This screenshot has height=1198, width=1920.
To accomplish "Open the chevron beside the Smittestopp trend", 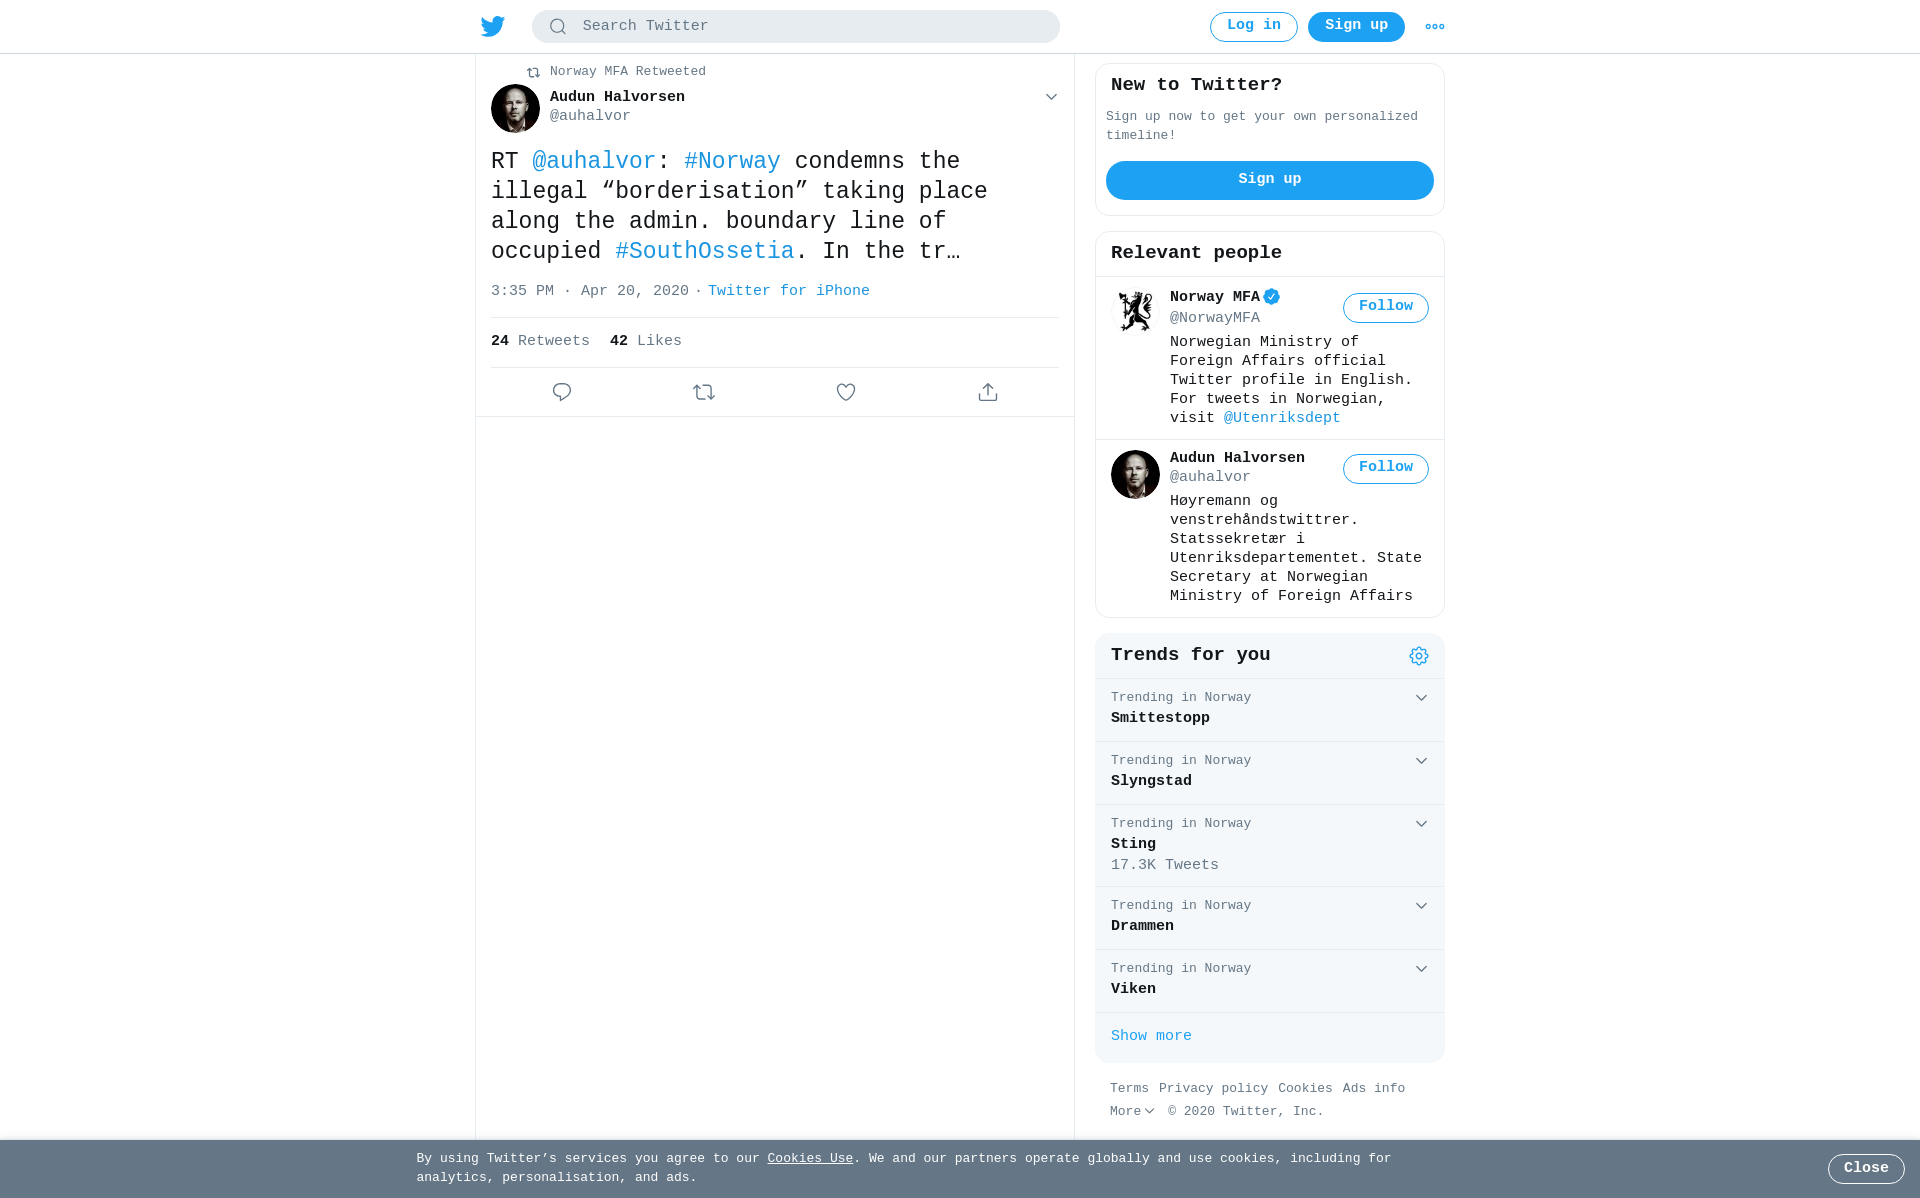I will pyautogui.click(x=1421, y=698).
